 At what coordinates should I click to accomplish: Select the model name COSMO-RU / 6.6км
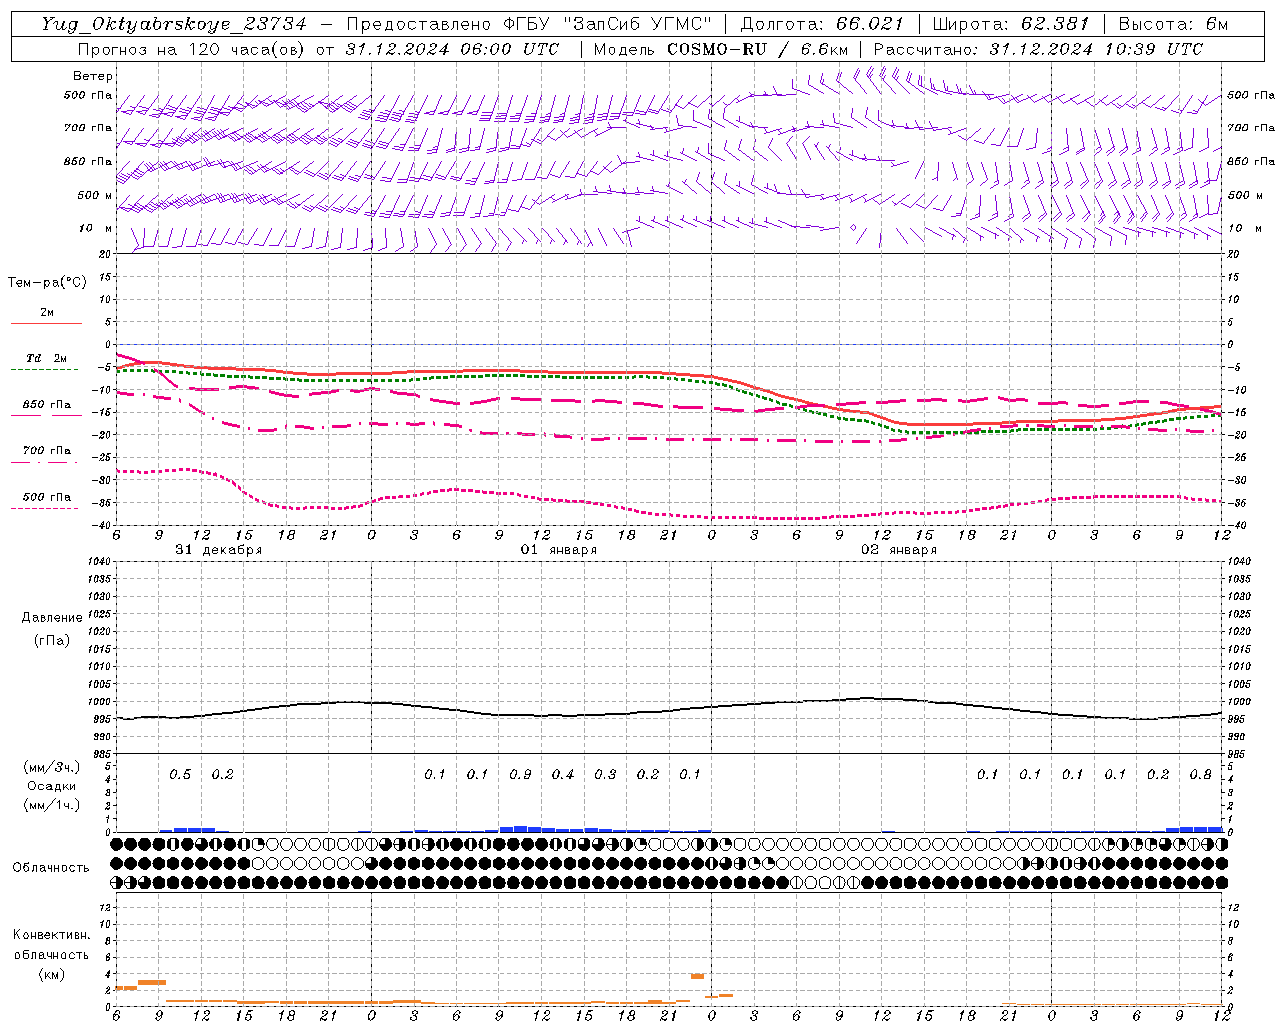coord(757,49)
